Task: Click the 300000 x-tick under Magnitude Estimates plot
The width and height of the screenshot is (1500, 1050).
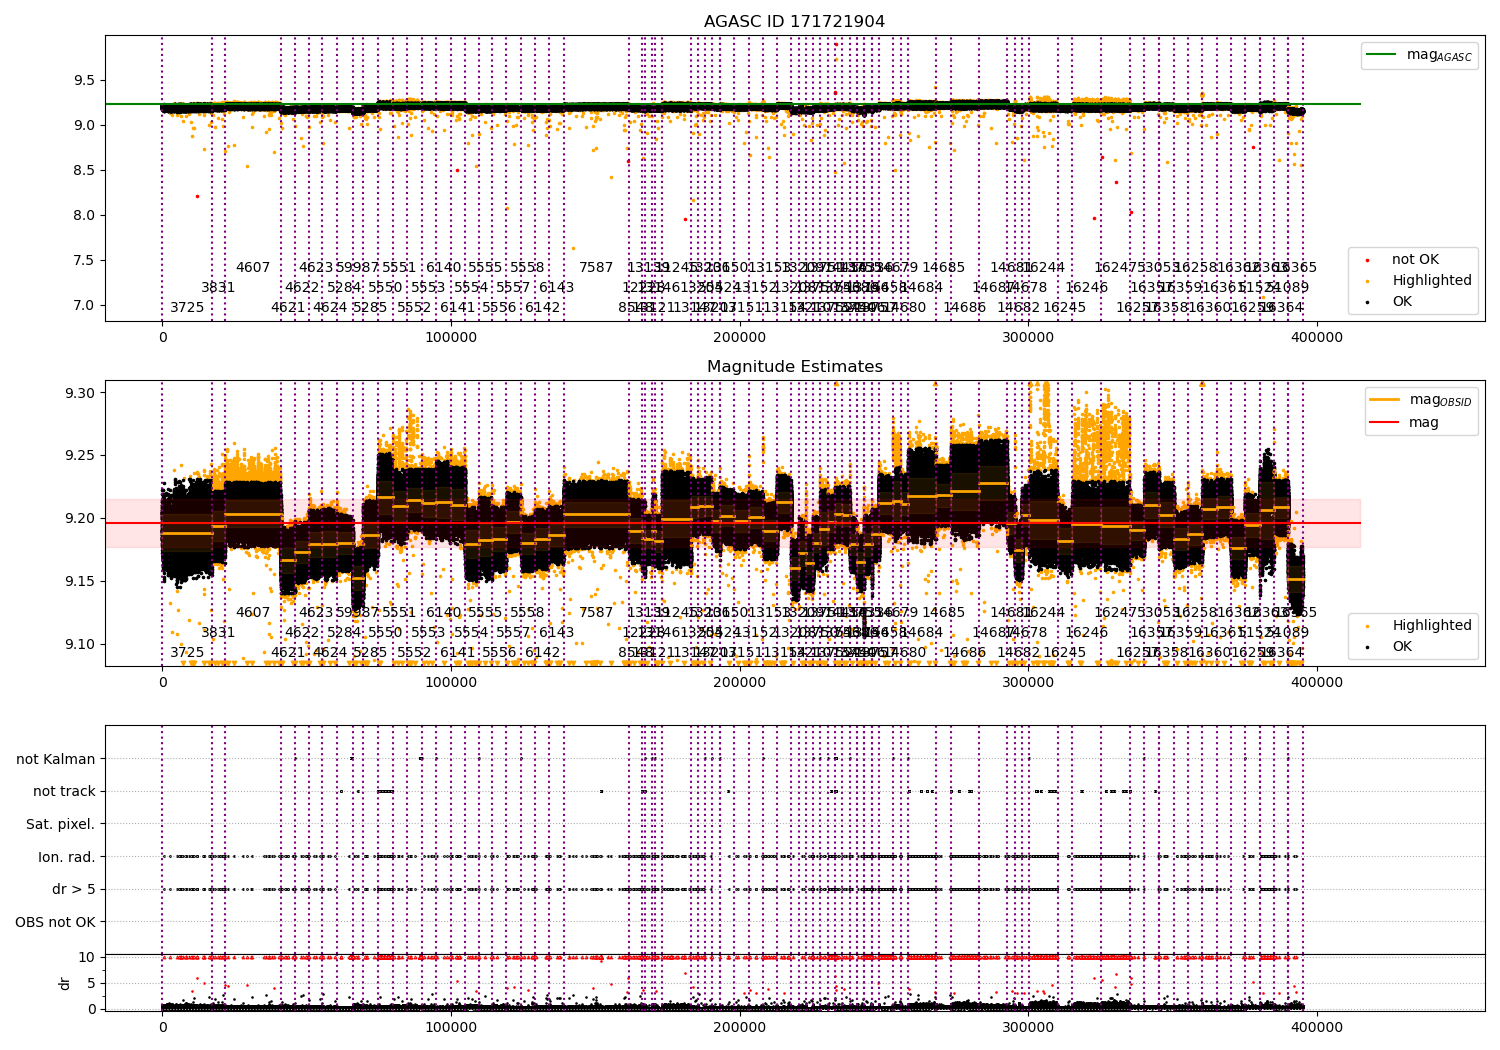Action: click(1028, 683)
